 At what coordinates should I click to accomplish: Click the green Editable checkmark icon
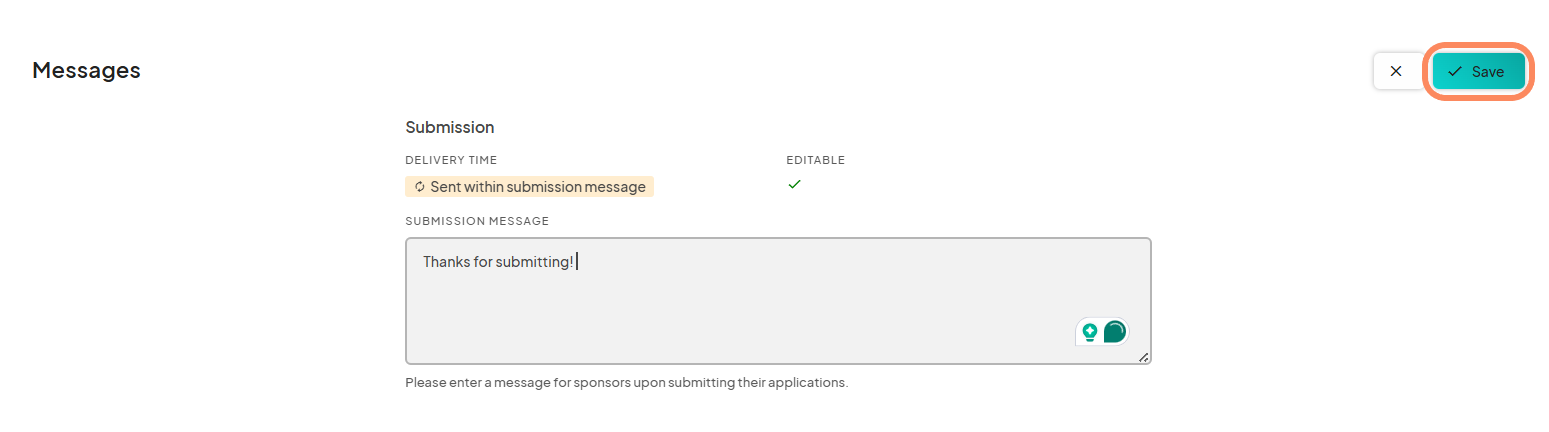794,185
